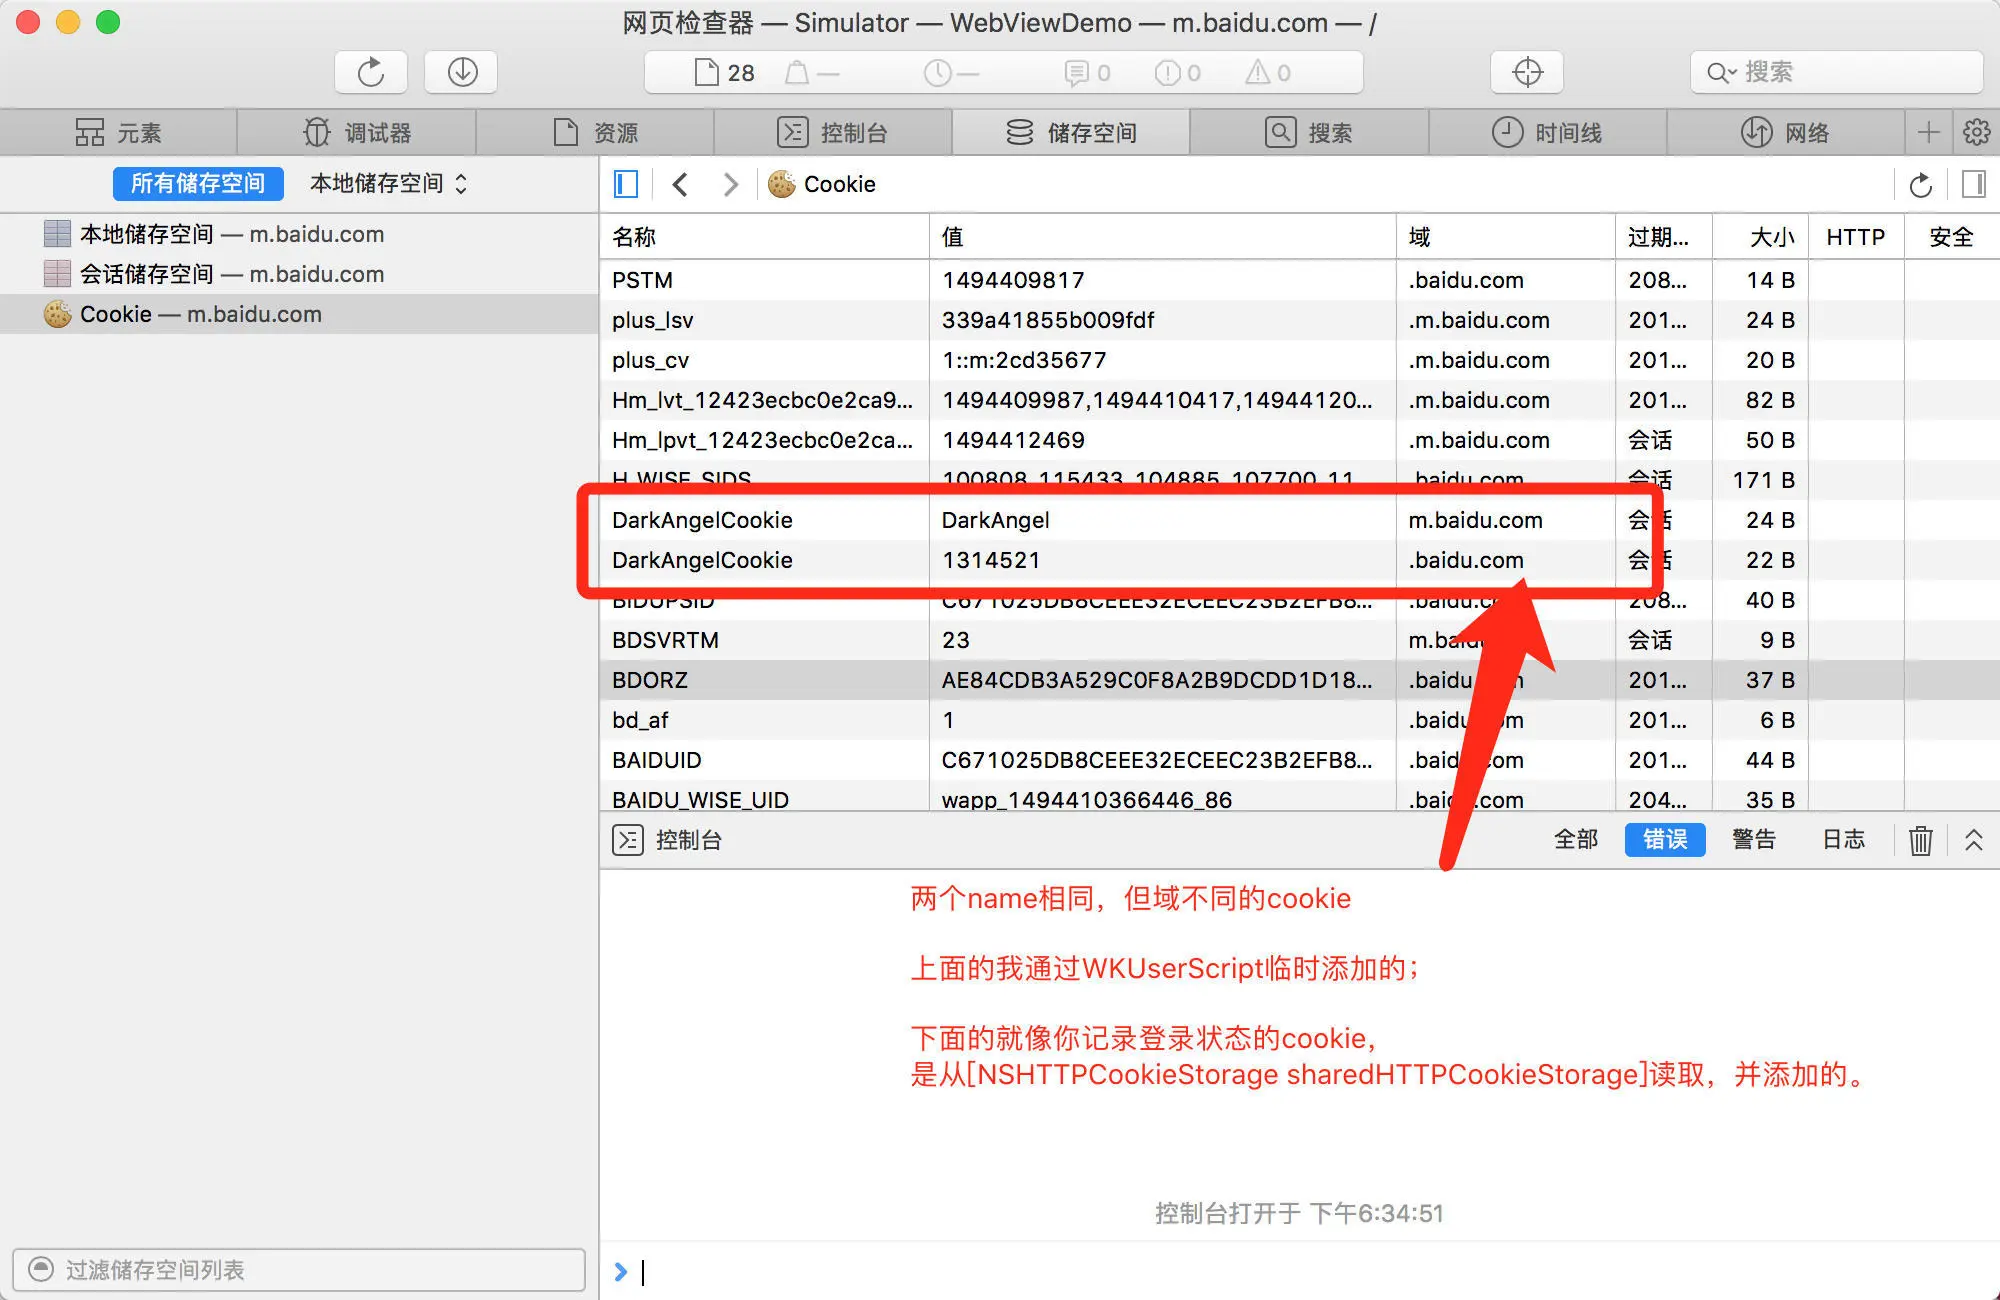This screenshot has width=2000, height=1300.
Task: Clear console with trash icon
Action: point(1920,840)
